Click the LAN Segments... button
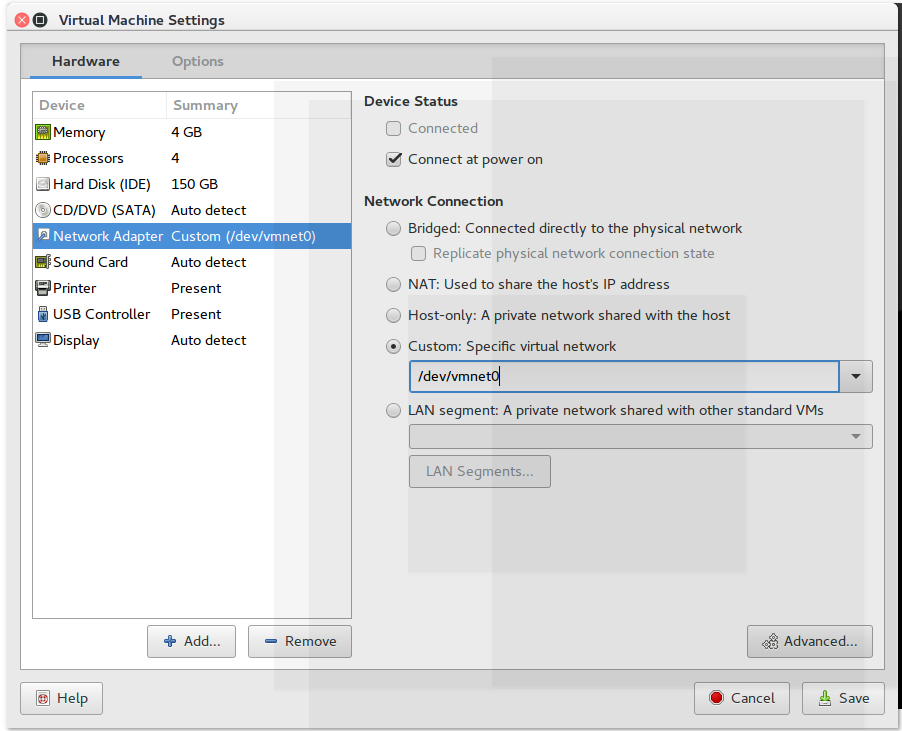This screenshot has height=731, width=902. [480, 472]
